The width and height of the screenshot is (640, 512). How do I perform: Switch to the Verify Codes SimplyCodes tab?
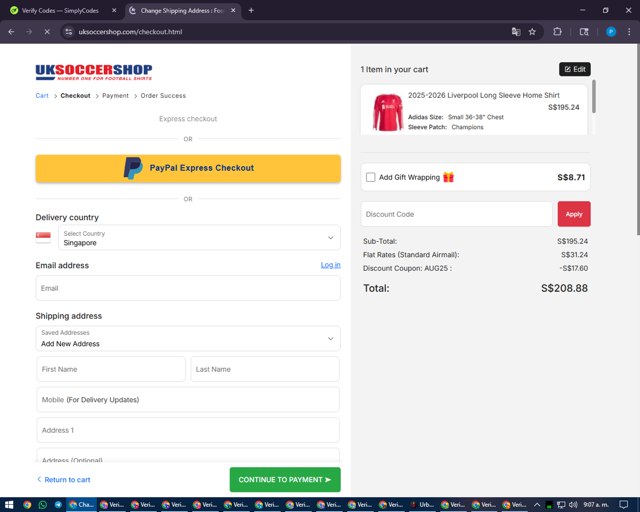[x=60, y=11]
